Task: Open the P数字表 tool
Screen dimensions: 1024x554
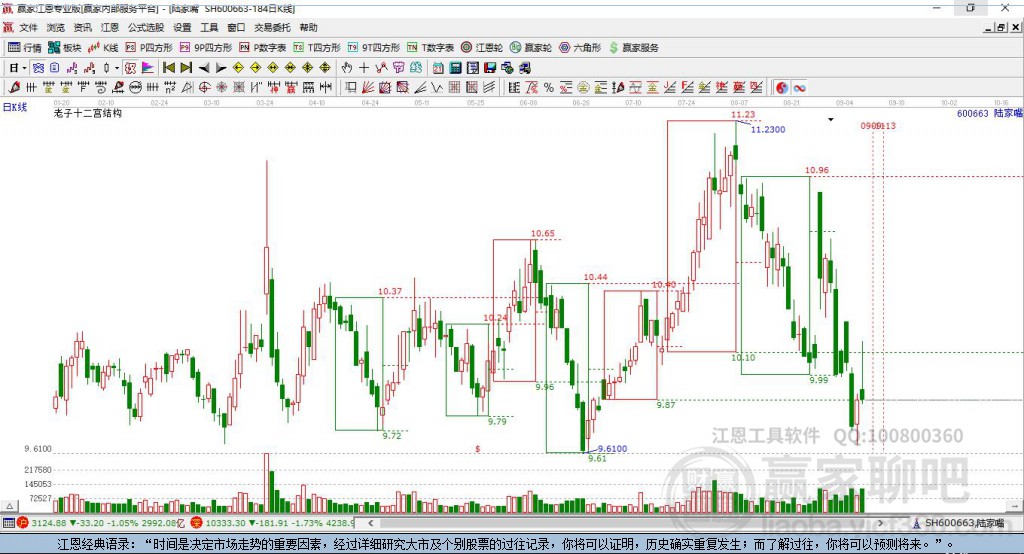Action: [x=263, y=48]
